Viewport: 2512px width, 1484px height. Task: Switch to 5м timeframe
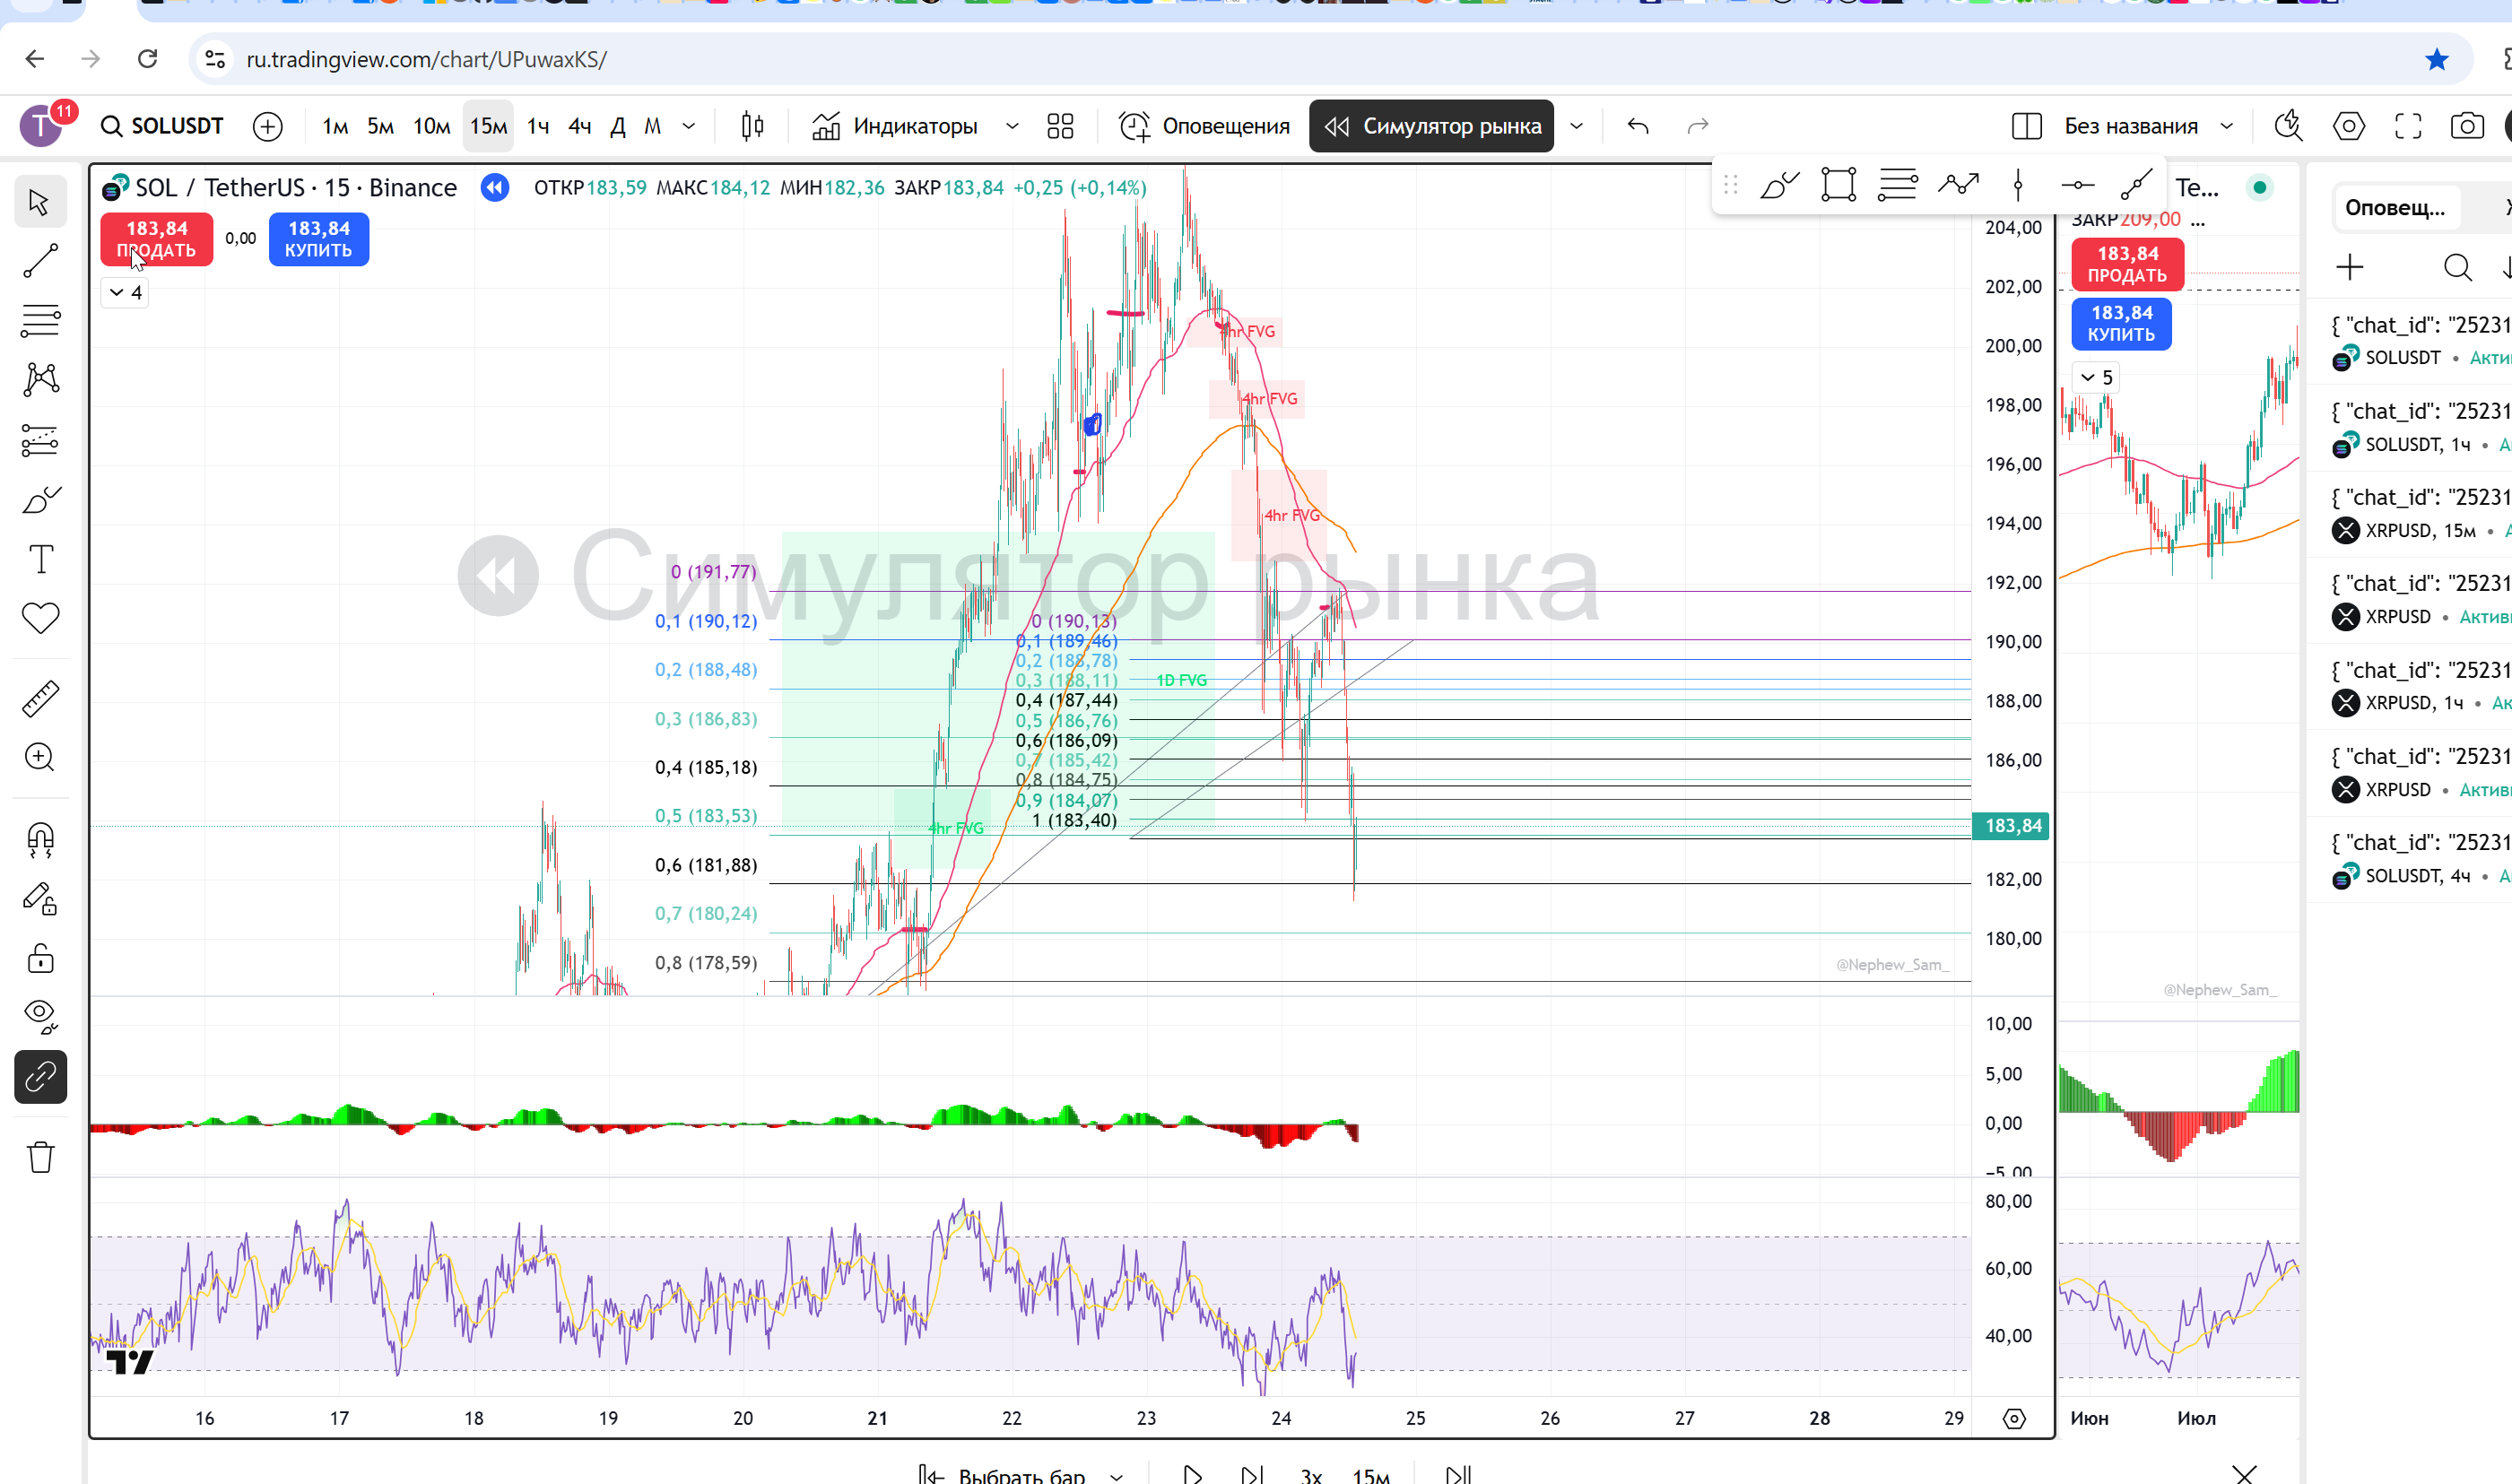380,126
